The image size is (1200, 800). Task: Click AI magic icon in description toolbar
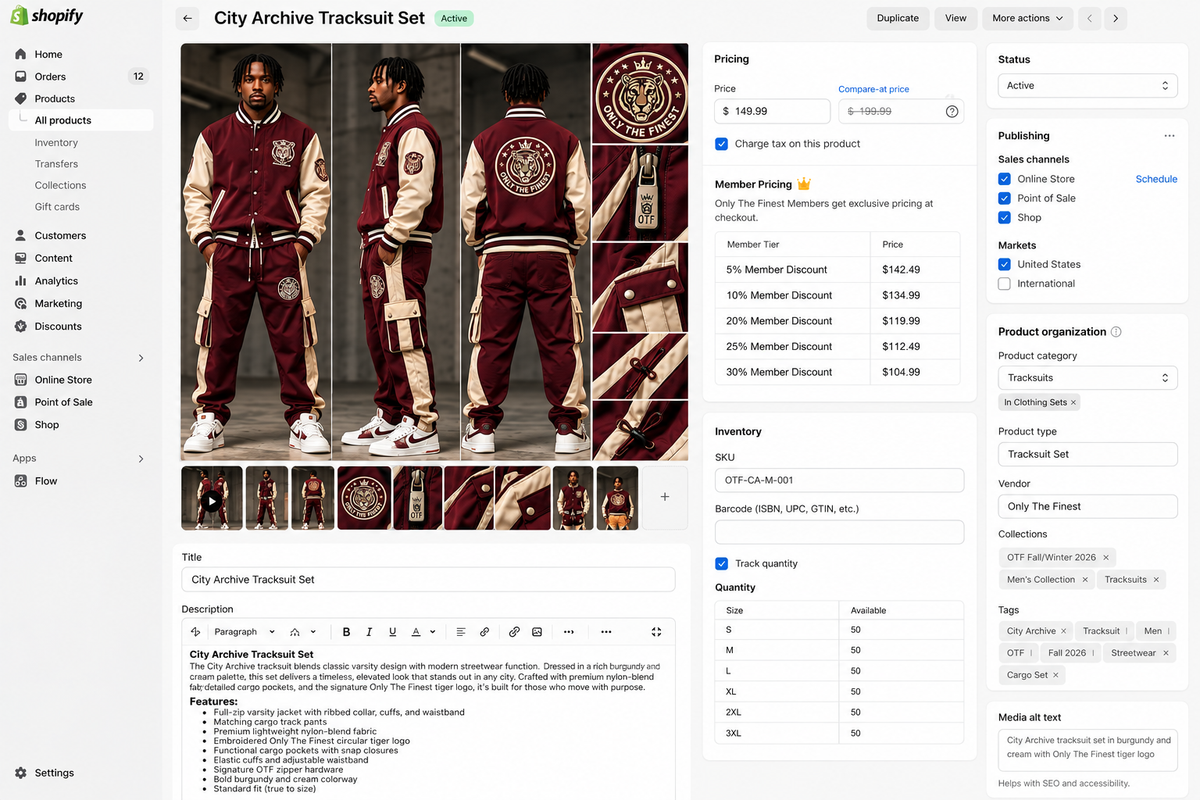(x=195, y=632)
